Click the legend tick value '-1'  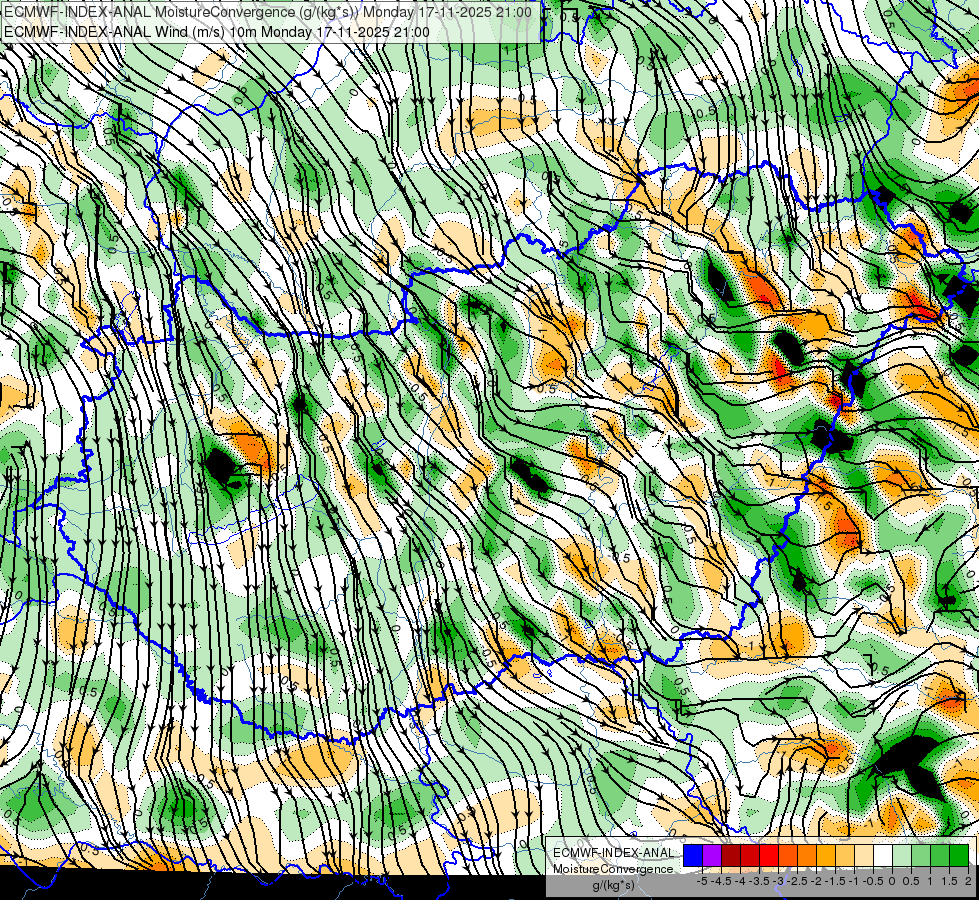[x=854, y=881]
